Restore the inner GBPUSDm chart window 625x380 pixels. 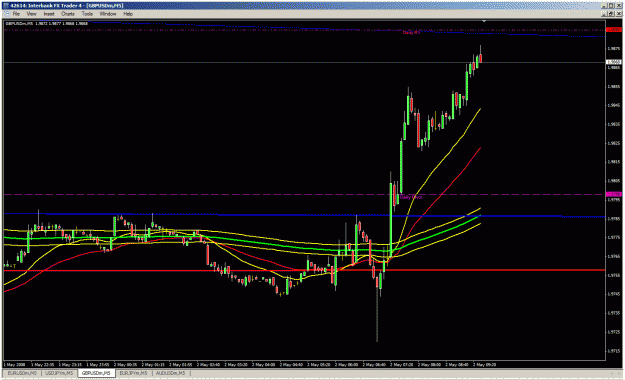(612, 14)
